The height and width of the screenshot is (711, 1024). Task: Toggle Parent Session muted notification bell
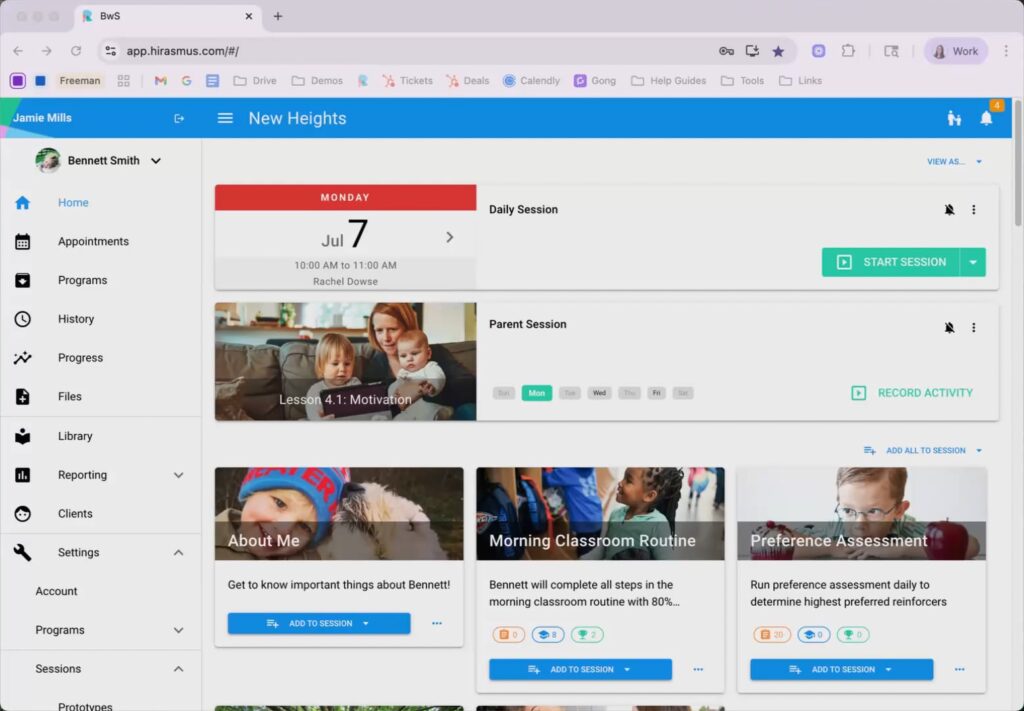click(949, 327)
